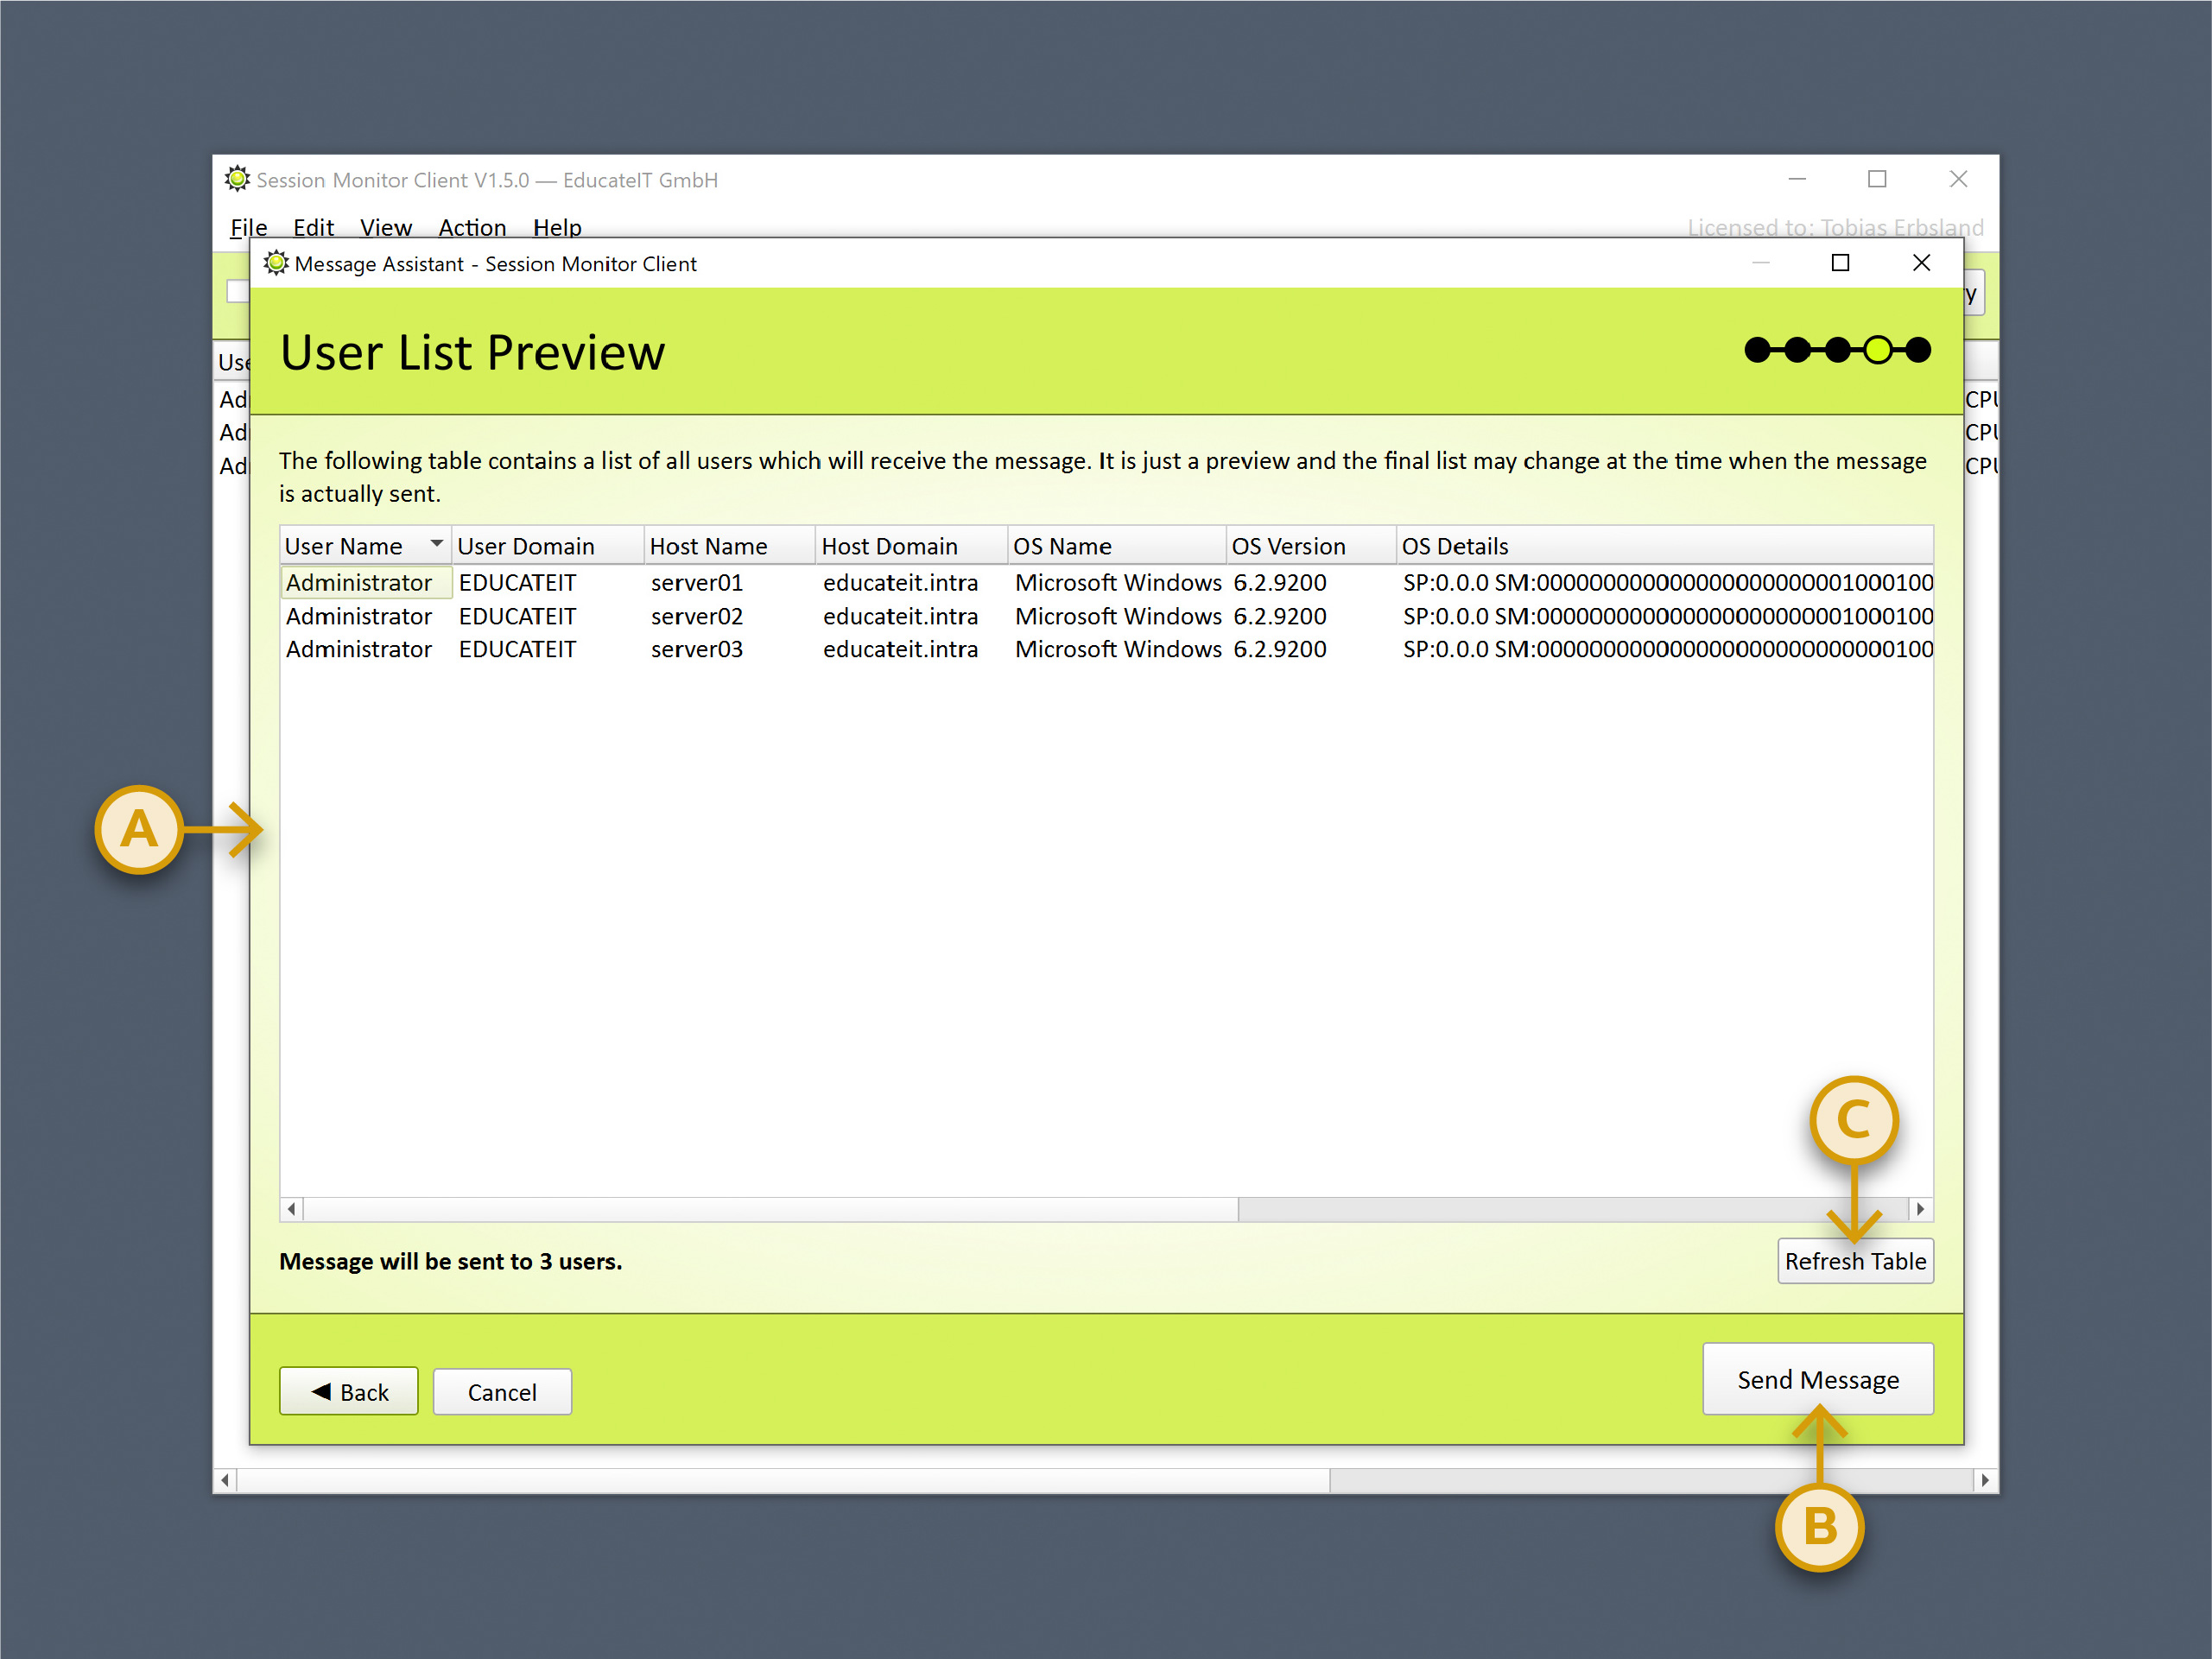Go Back to previous wizard step

(348, 1391)
